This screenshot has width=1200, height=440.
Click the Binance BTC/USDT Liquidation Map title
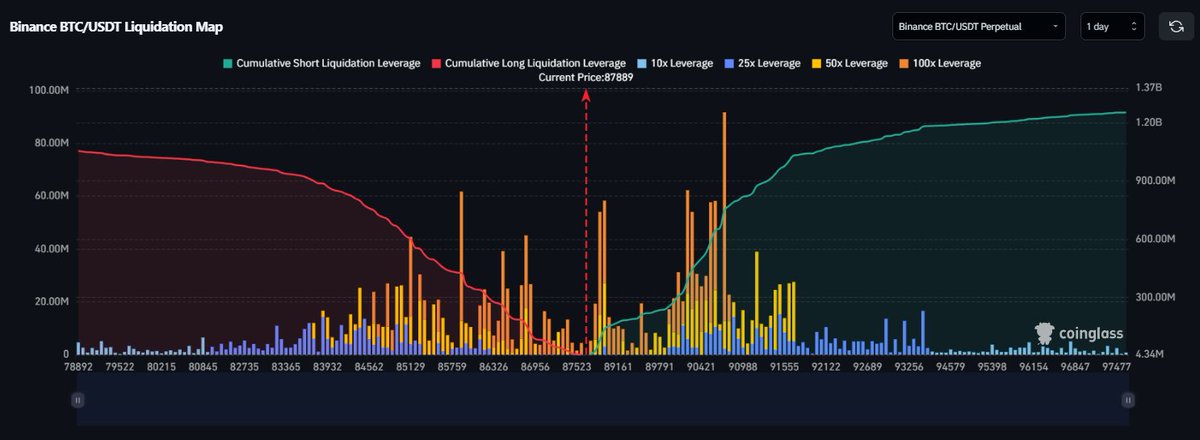tap(116, 27)
